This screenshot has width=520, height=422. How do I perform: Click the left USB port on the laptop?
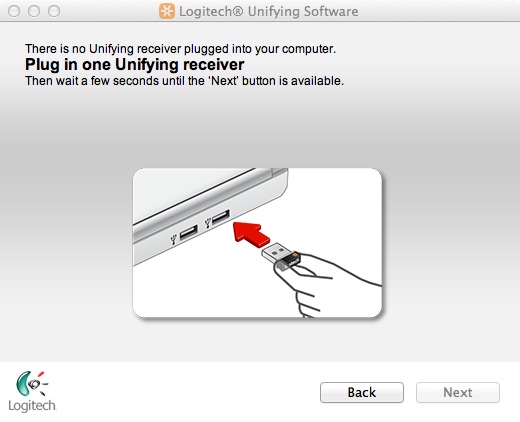pos(188,232)
